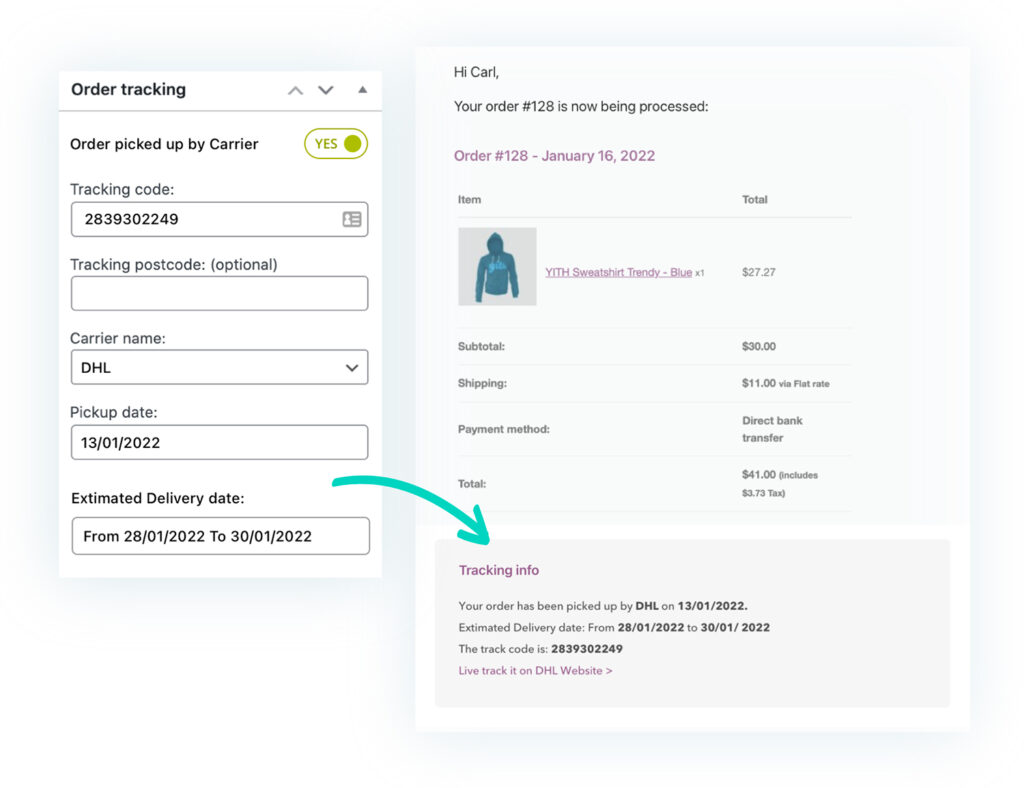Move the Order tracking panel down using the arrow
Screen dimensions: 1024x788
tap(325, 90)
